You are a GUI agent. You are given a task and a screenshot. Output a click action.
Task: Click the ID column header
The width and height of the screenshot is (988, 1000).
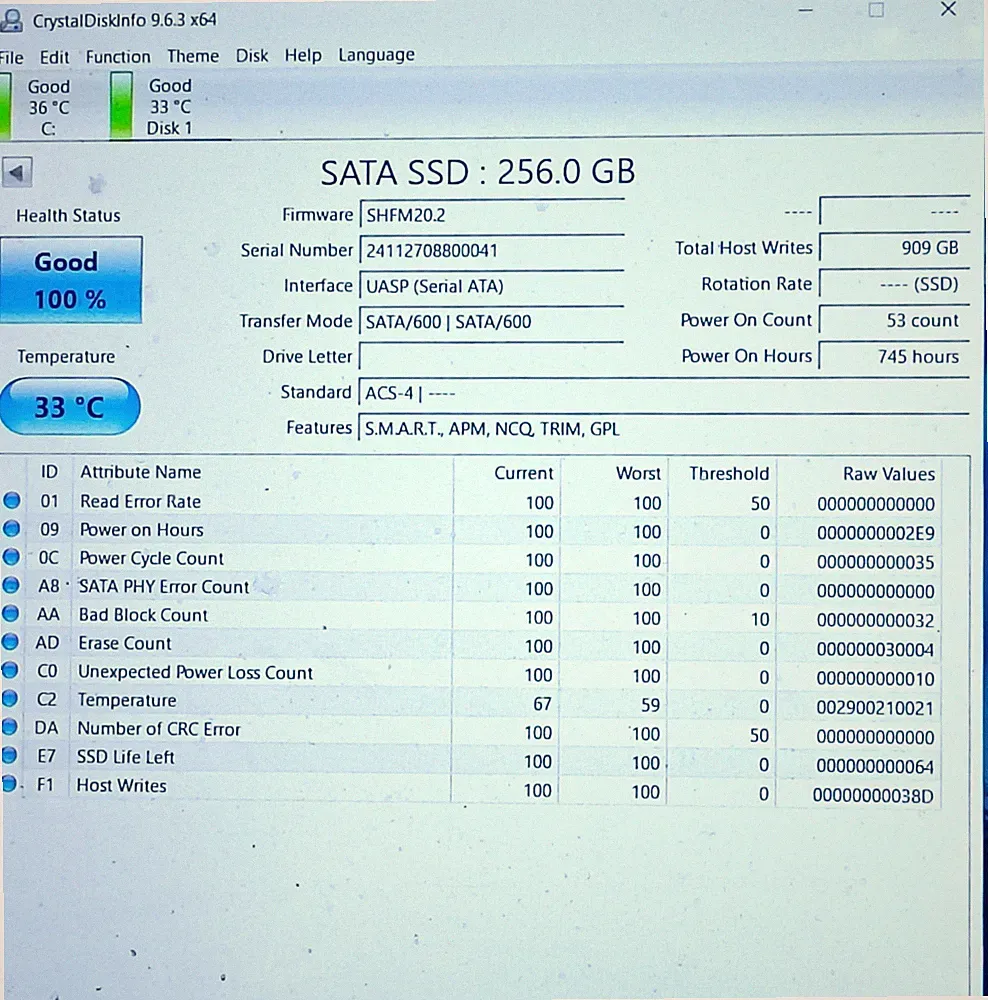(x=49, y=472)
